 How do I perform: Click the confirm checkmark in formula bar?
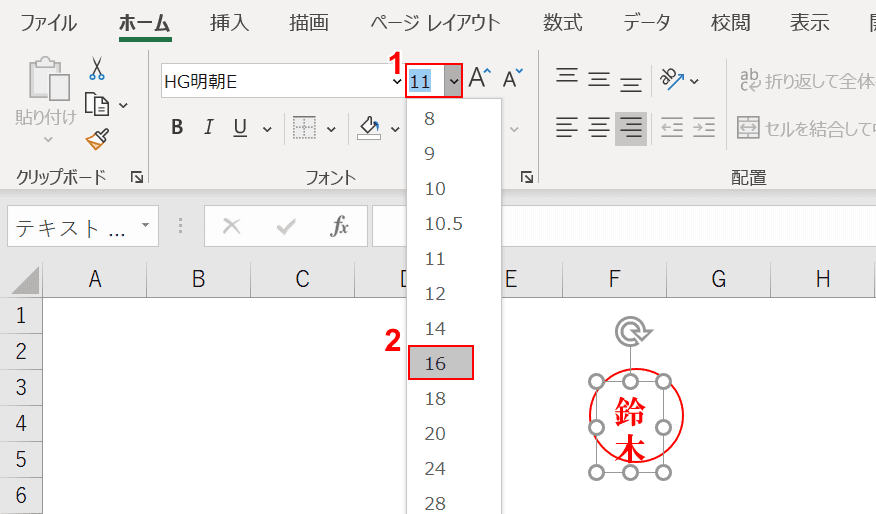[x=285, y=226]
